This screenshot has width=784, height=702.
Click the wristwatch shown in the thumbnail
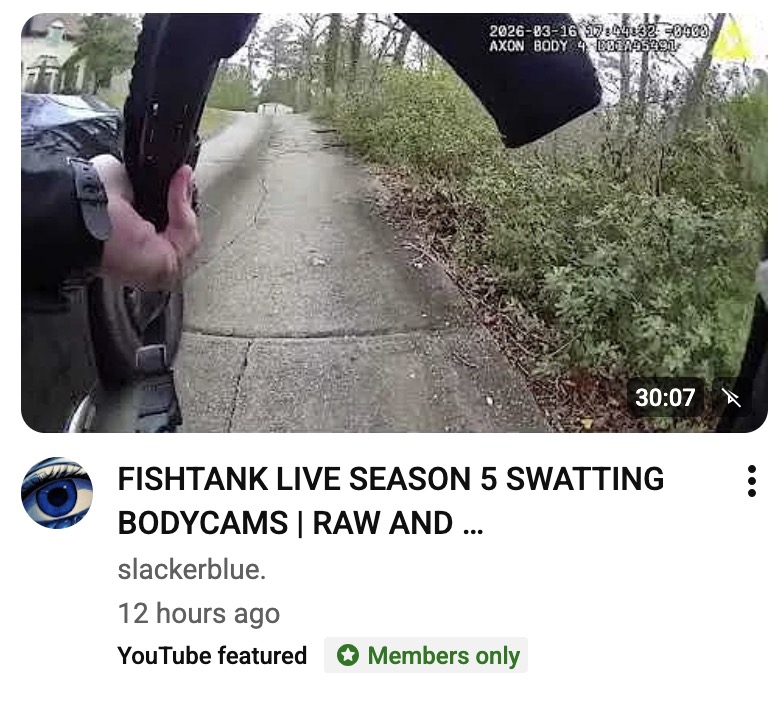point(91,198)
